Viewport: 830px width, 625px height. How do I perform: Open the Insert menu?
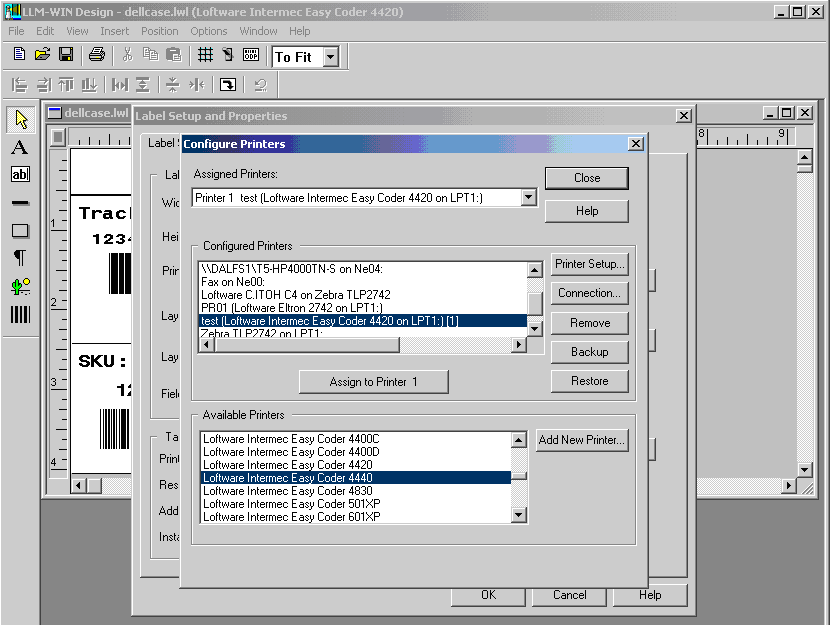point(114,31)
